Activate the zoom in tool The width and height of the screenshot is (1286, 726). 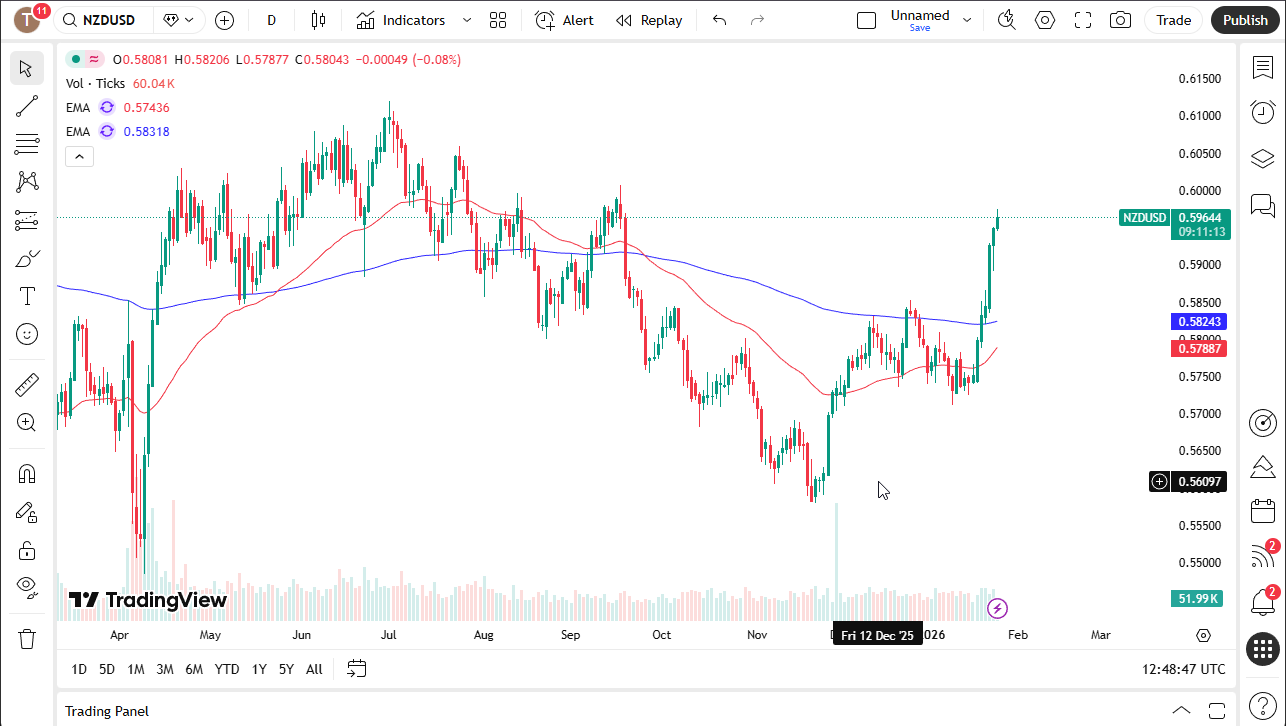tap(27, 422)
